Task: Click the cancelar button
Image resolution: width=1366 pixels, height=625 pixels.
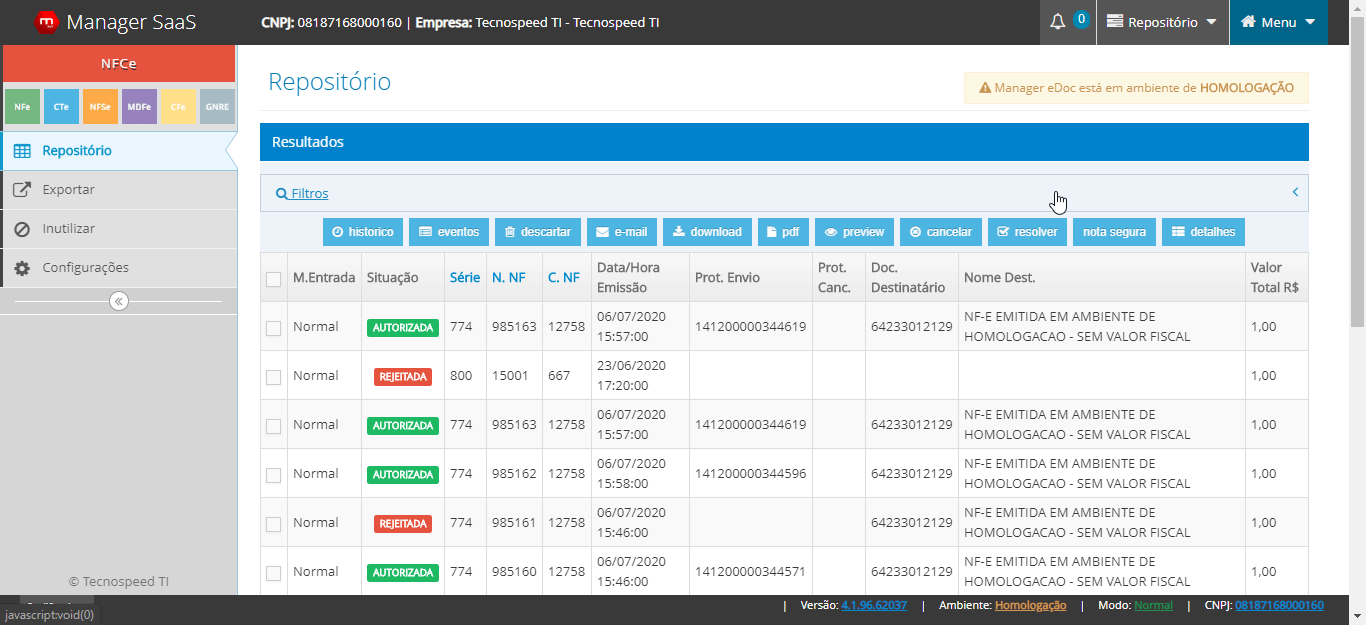Action: 941,232
